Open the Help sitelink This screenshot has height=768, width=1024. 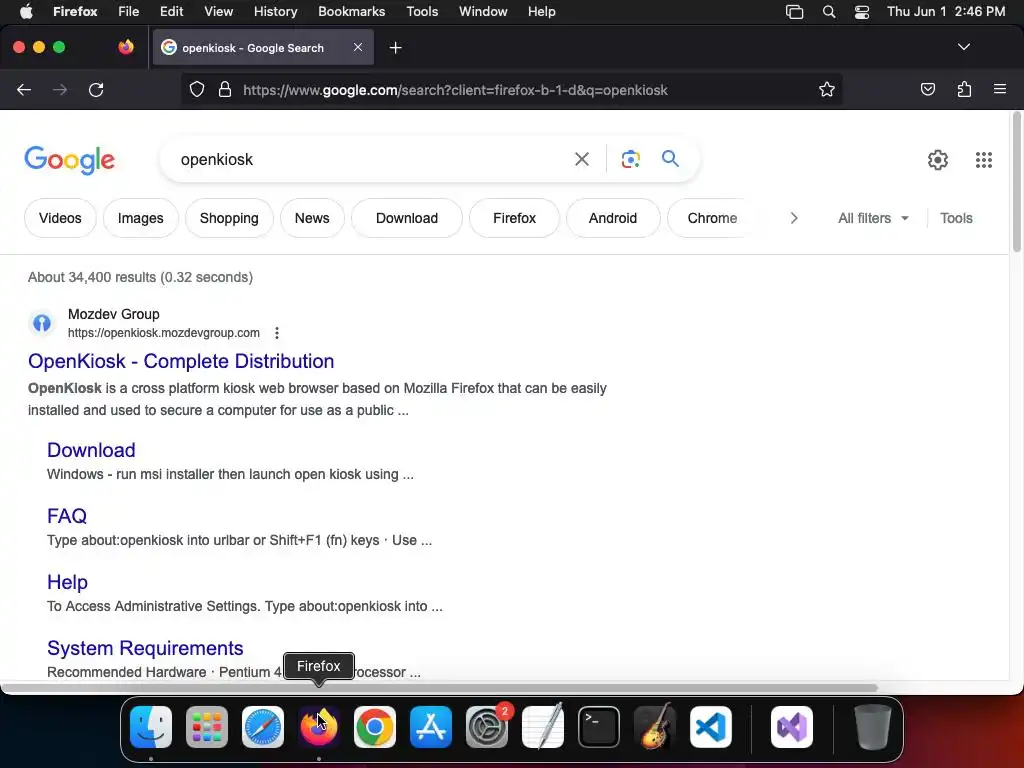click(67, 582)
